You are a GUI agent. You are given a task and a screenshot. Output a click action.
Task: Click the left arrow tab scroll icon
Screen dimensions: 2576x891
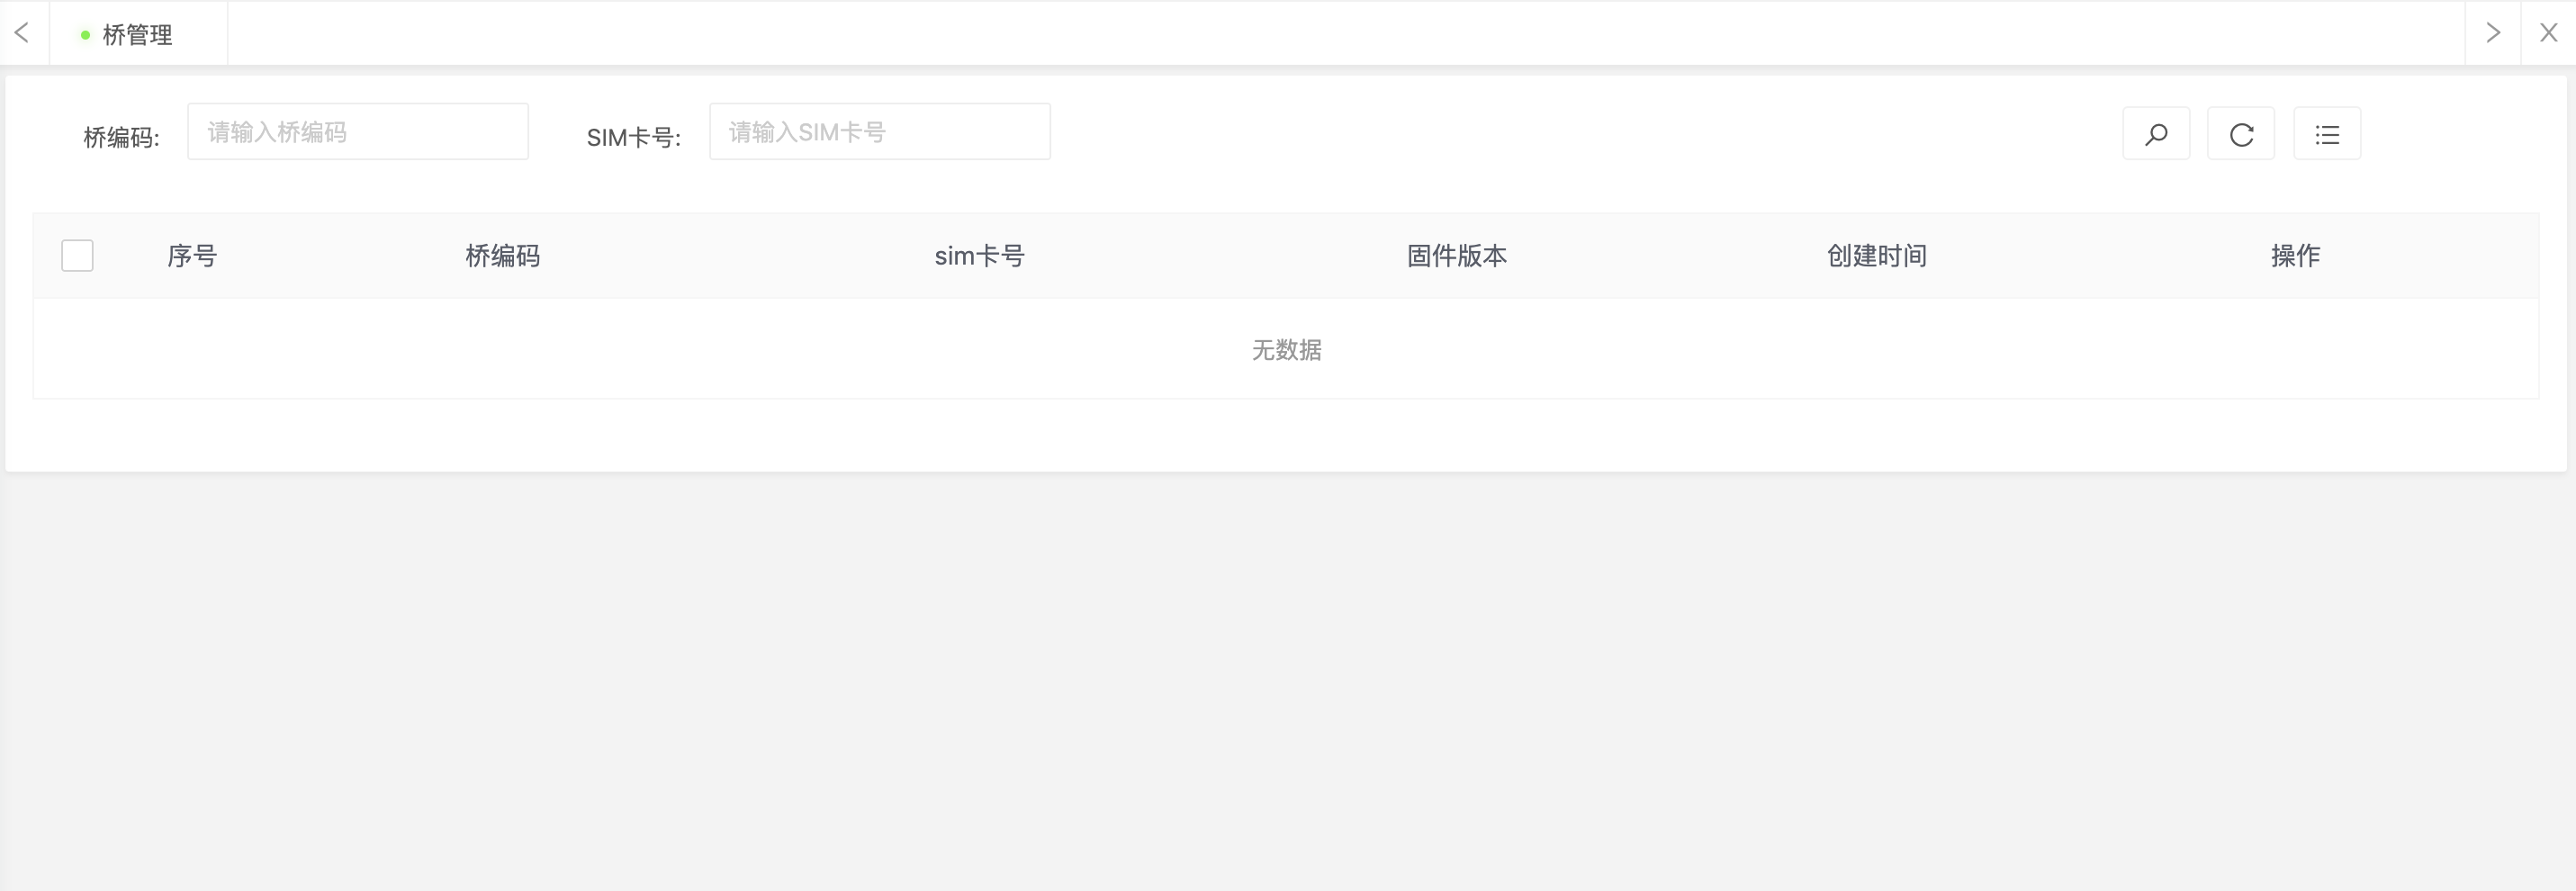[x=22, y=33]
